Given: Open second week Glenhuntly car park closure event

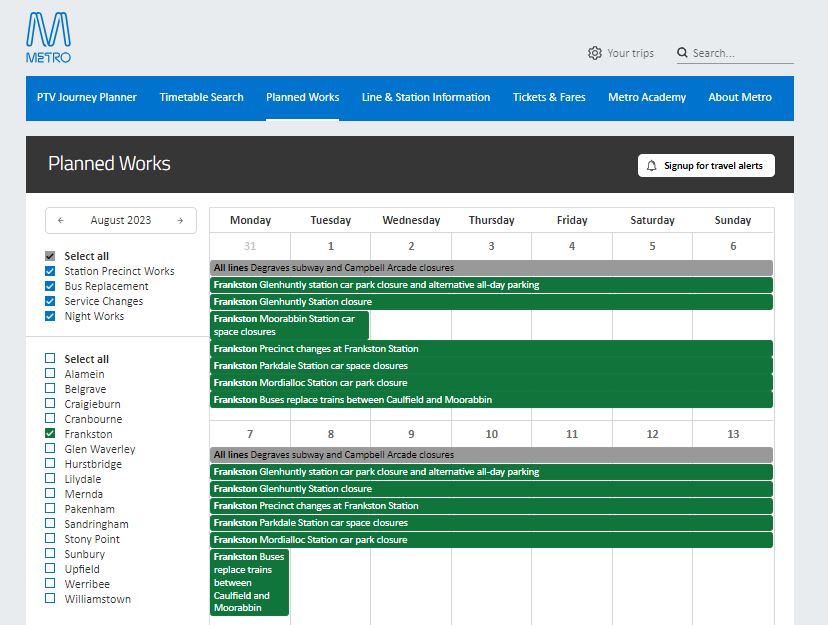Looking at the screenshot, I should pos(491,472).
